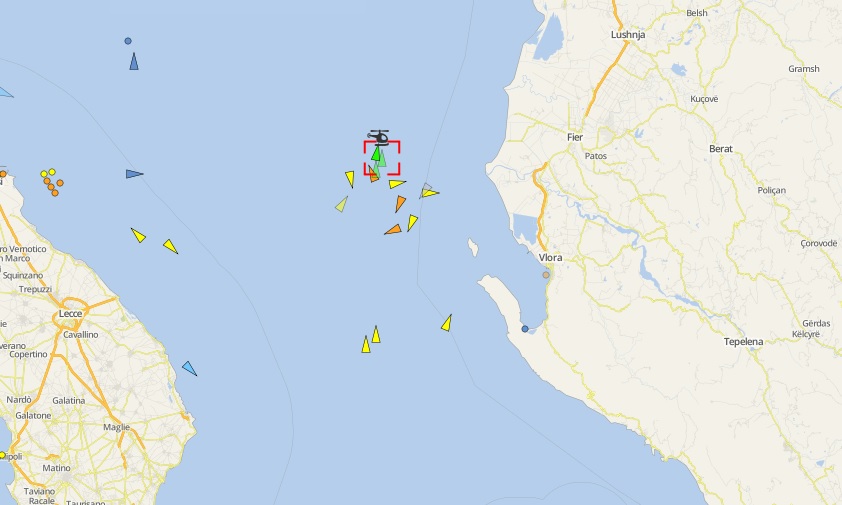This screenshot has width=842, height=505.
Task: Click the dark blue circle marker at top left
Action: (128, 41)
